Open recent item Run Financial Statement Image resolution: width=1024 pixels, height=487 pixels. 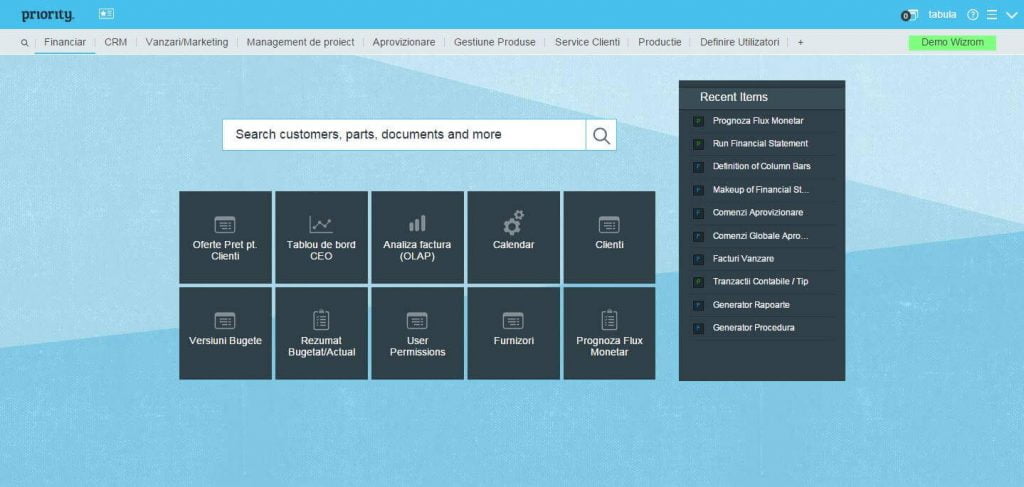click(x=760, y=144)
